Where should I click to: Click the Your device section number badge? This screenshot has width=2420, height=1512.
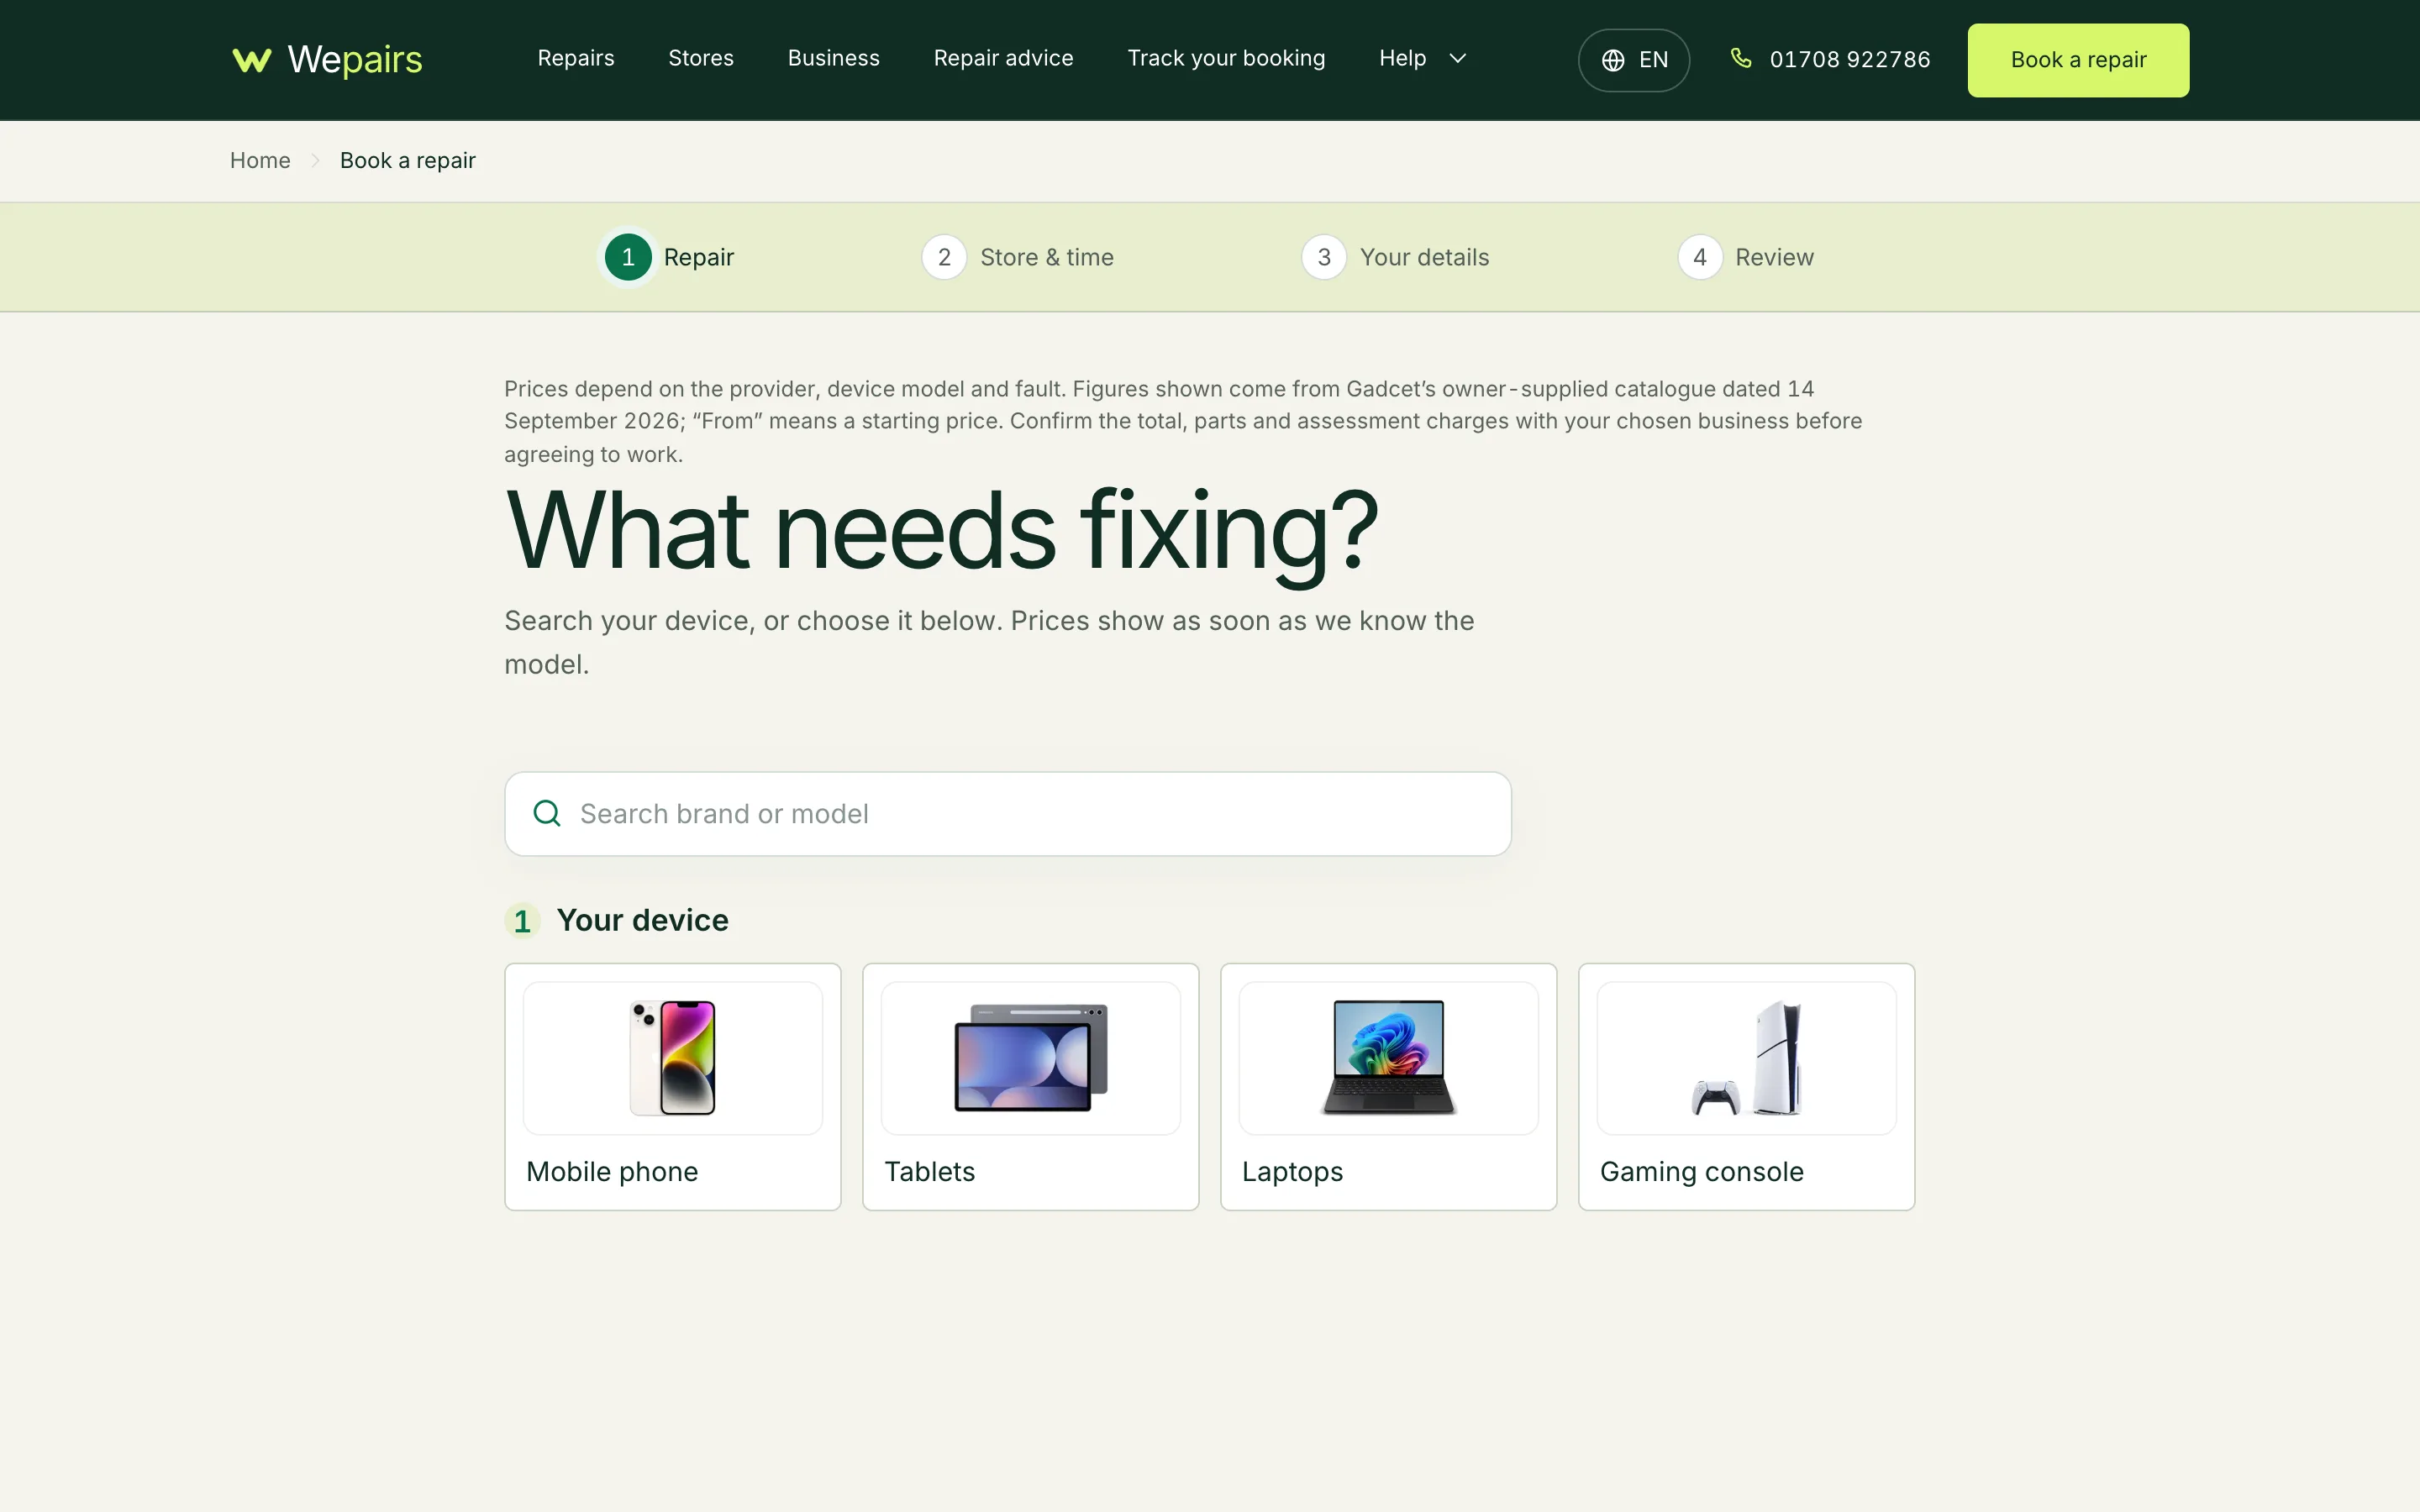pos(522,921)
